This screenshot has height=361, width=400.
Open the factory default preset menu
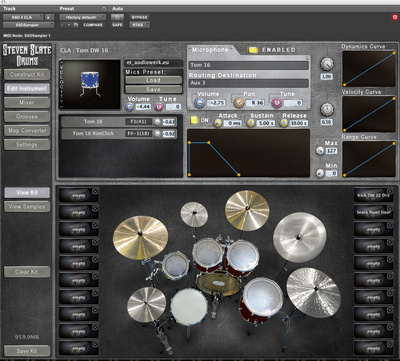click(83, 17)
